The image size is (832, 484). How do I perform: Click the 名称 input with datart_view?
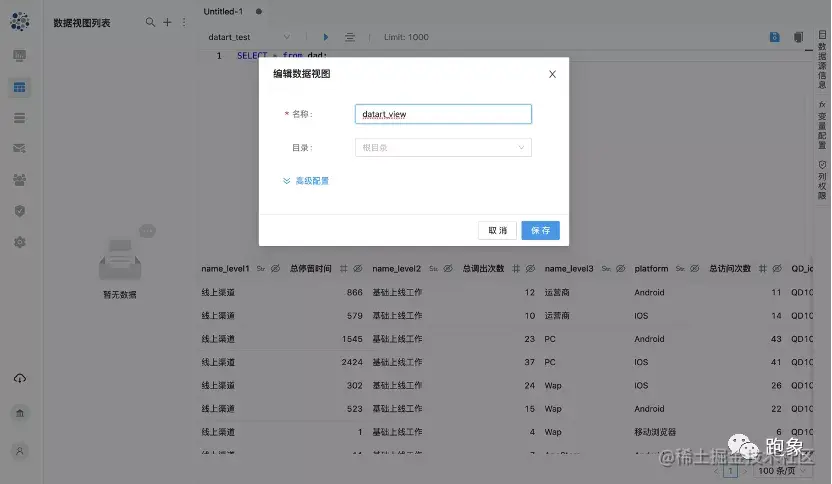coord(443,114)
